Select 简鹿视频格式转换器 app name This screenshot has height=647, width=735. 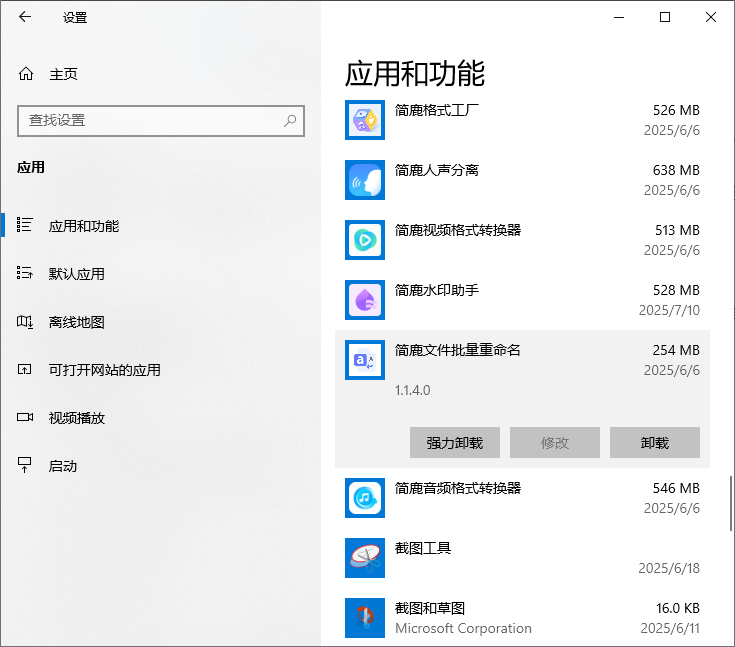pos(458,230)
